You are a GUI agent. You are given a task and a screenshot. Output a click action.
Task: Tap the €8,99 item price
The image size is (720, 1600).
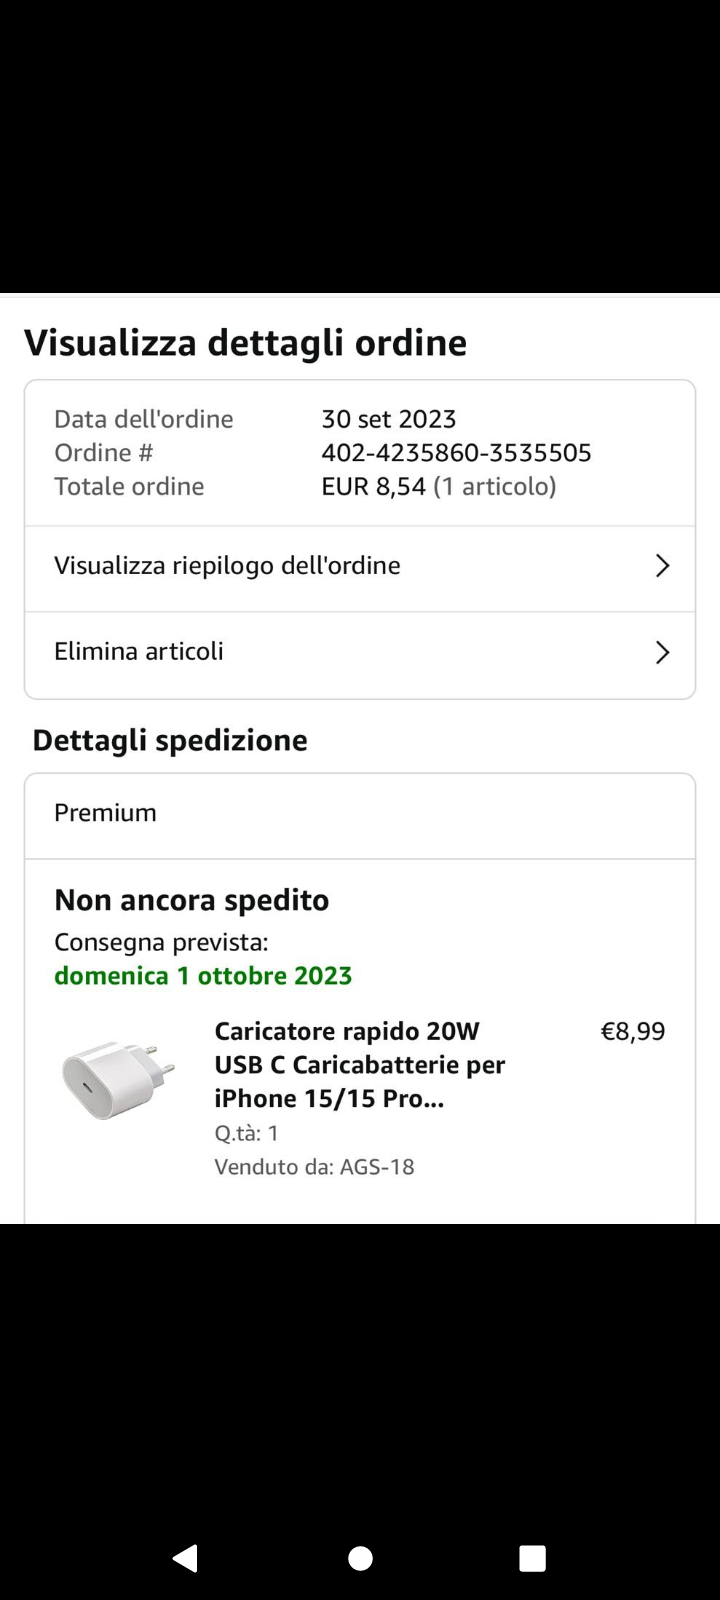[632, 1032]
